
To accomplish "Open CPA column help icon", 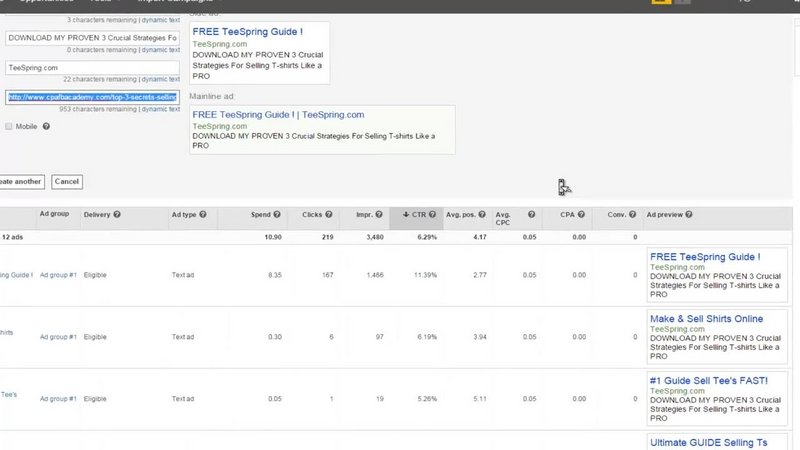I will [x=581, y=214].
